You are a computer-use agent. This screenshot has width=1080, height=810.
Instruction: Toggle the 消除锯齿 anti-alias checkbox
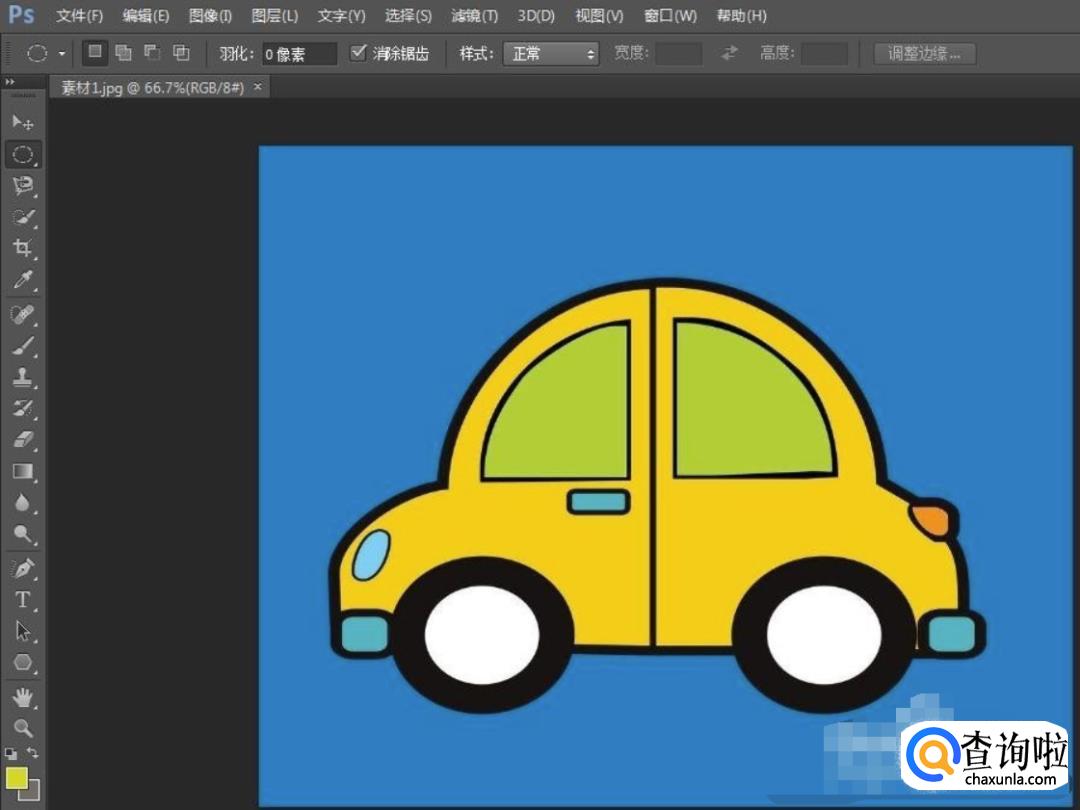(x=358, y=53)
